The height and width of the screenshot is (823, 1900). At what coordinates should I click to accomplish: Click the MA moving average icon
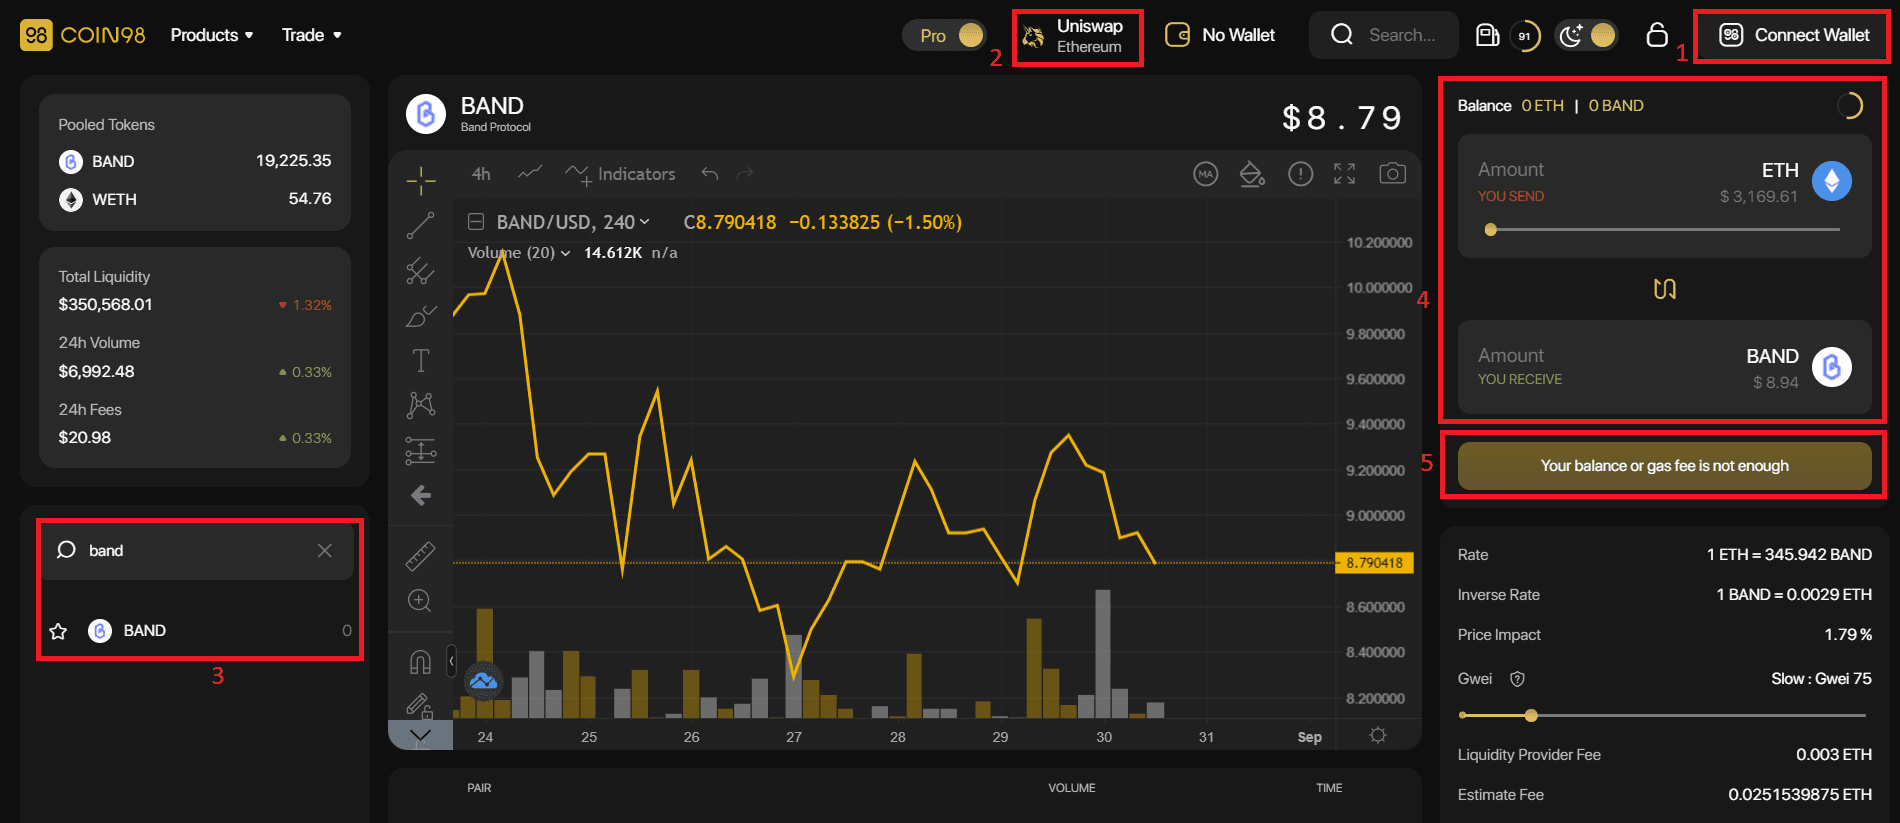(x=1206, y=174)
